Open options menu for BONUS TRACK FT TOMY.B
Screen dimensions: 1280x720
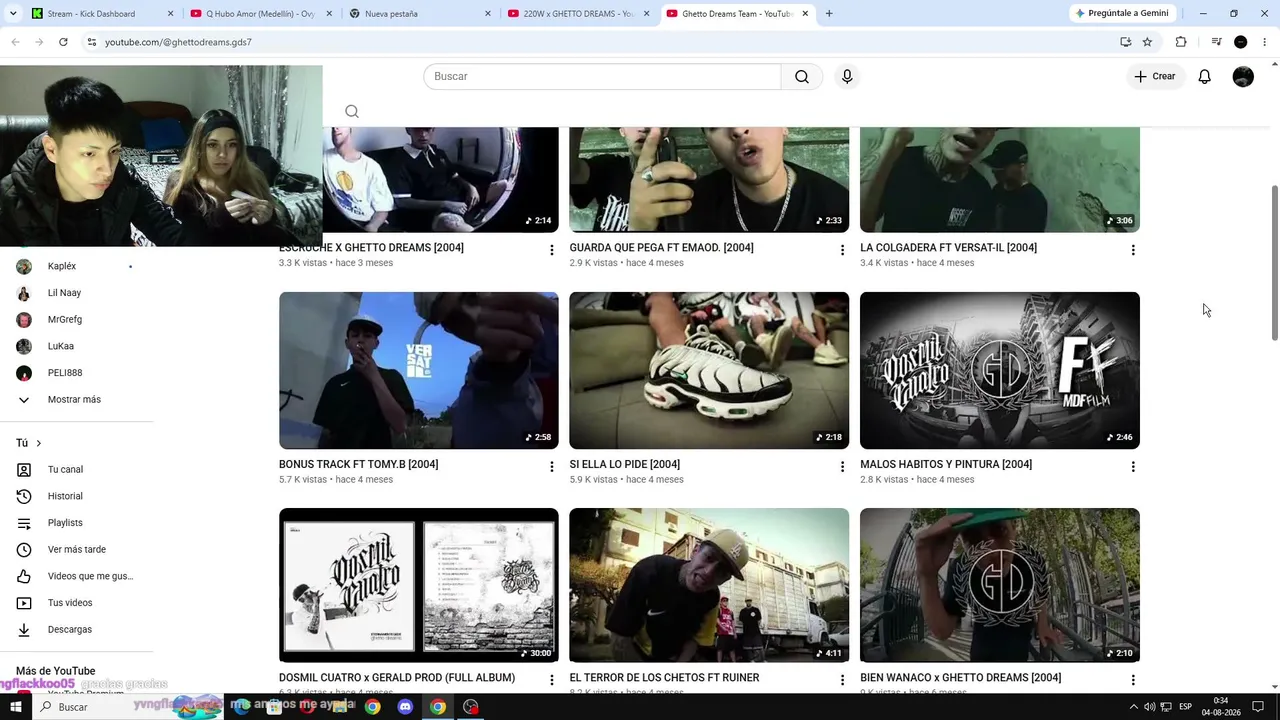pos(551,467)
